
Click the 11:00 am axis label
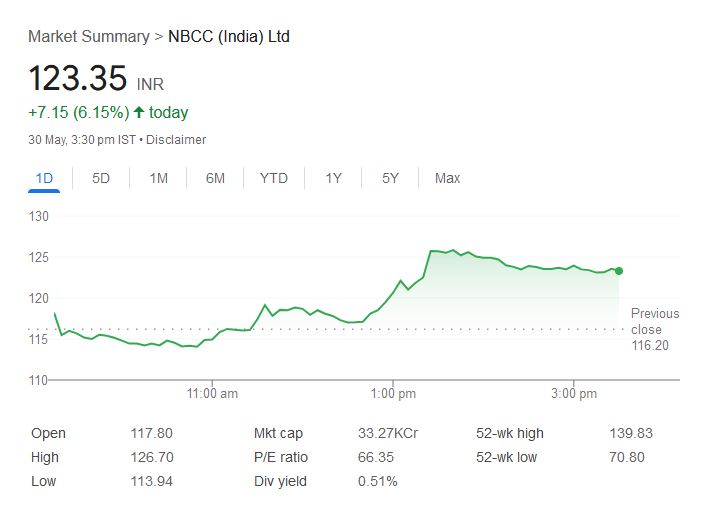tap(213, 394)
